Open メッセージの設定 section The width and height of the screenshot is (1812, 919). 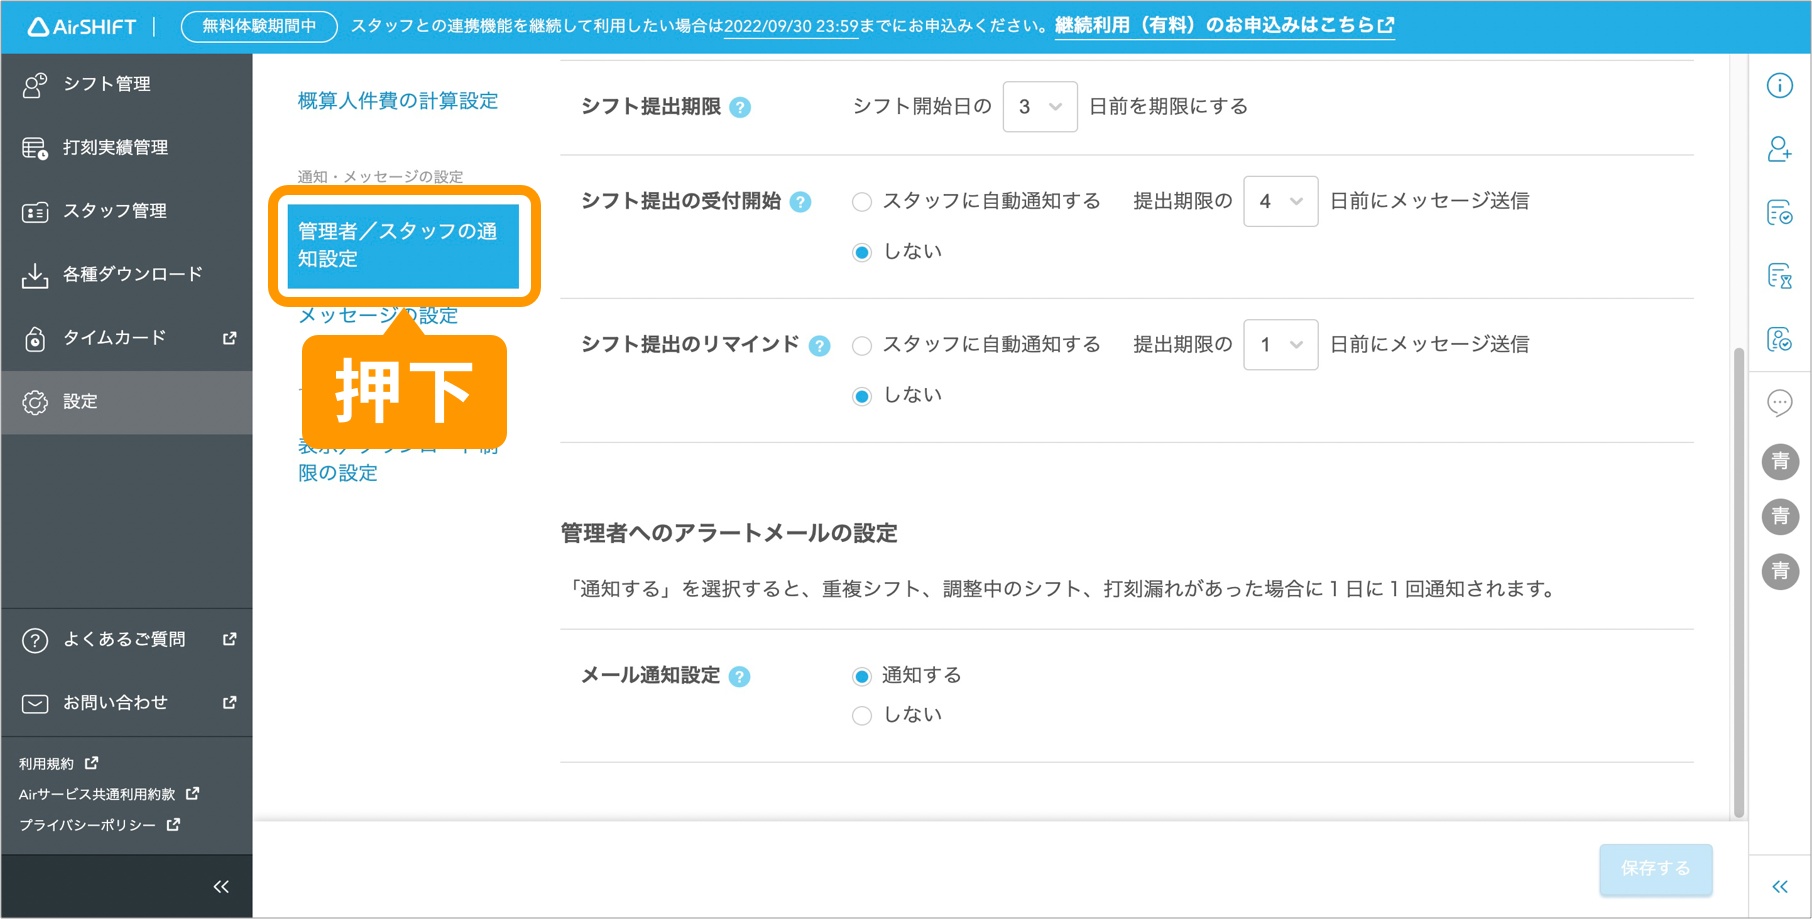[377, 315]
